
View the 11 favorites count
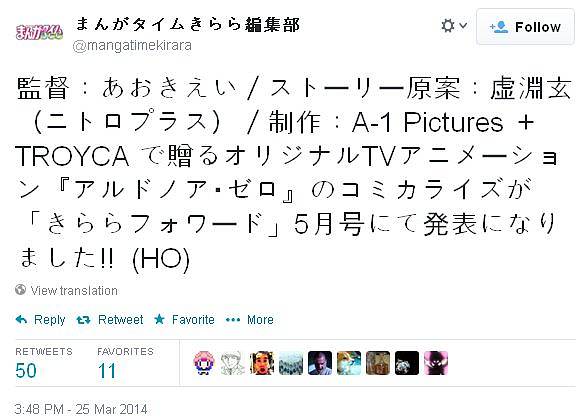coord(107,370)
